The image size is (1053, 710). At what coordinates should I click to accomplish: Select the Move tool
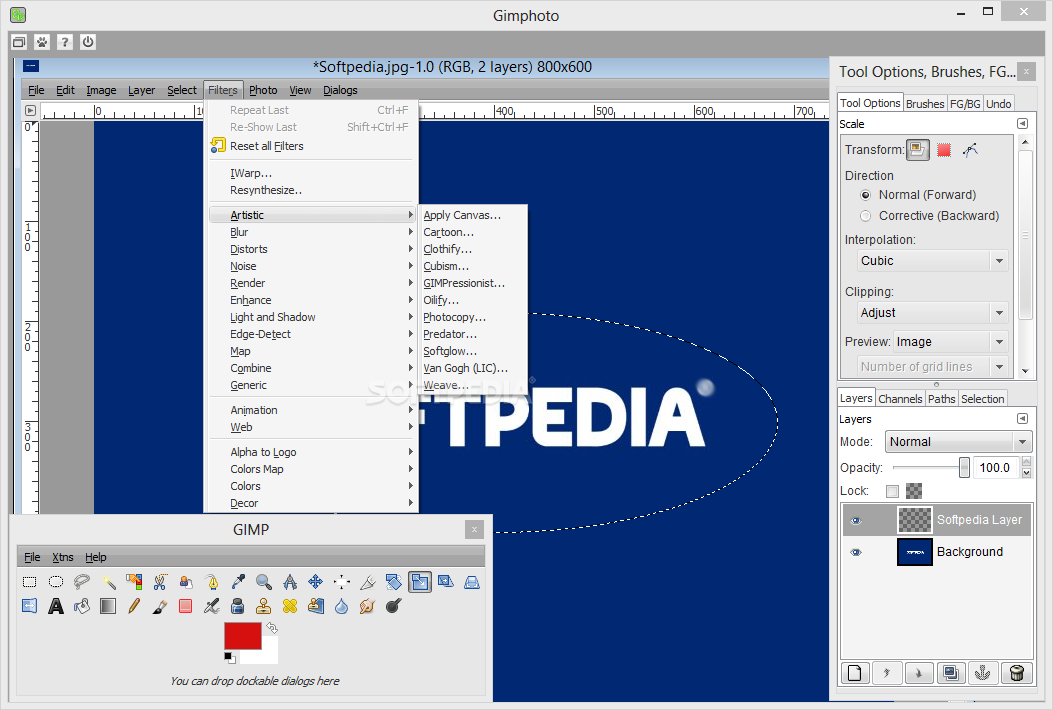316,582
